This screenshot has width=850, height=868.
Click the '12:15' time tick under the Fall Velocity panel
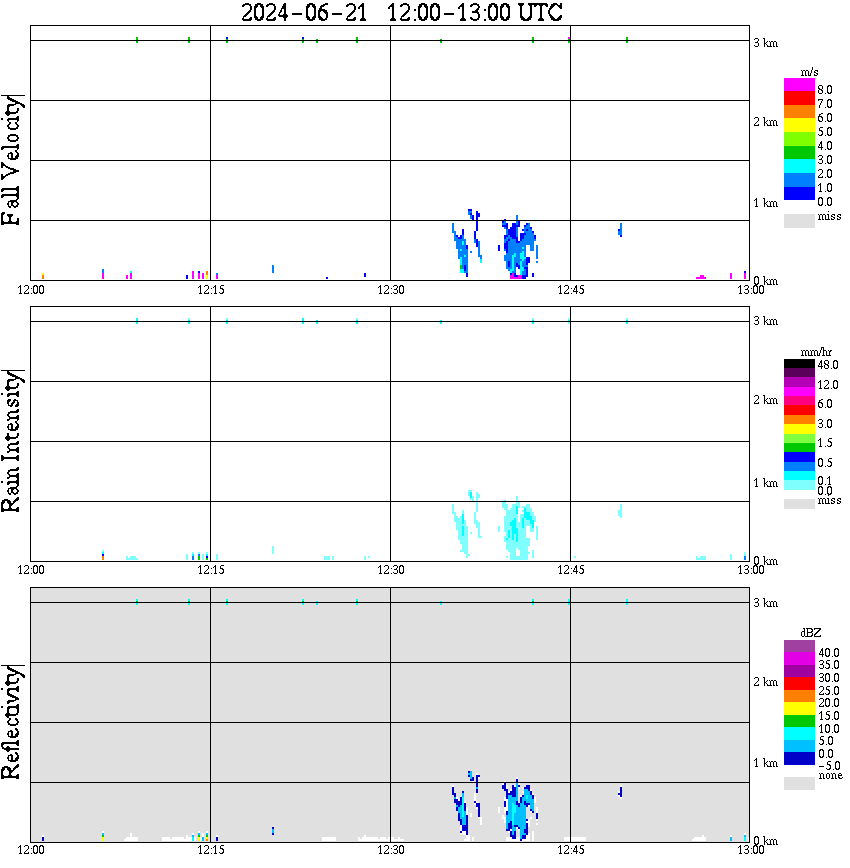coord(211,290)
